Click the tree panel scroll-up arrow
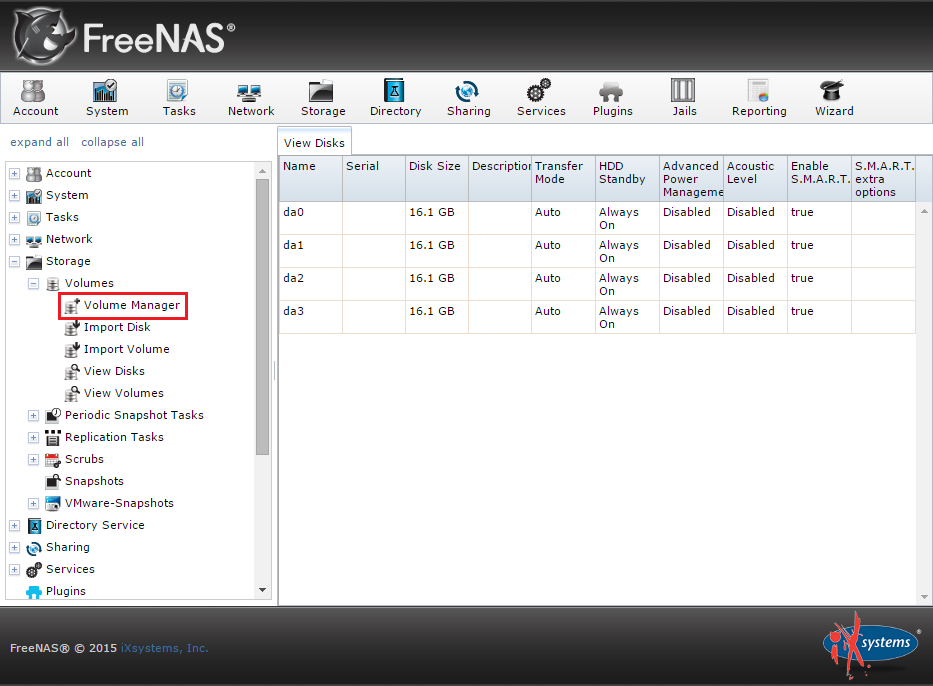This screenshot has width=933, height=686. click(x=262, y=171)
